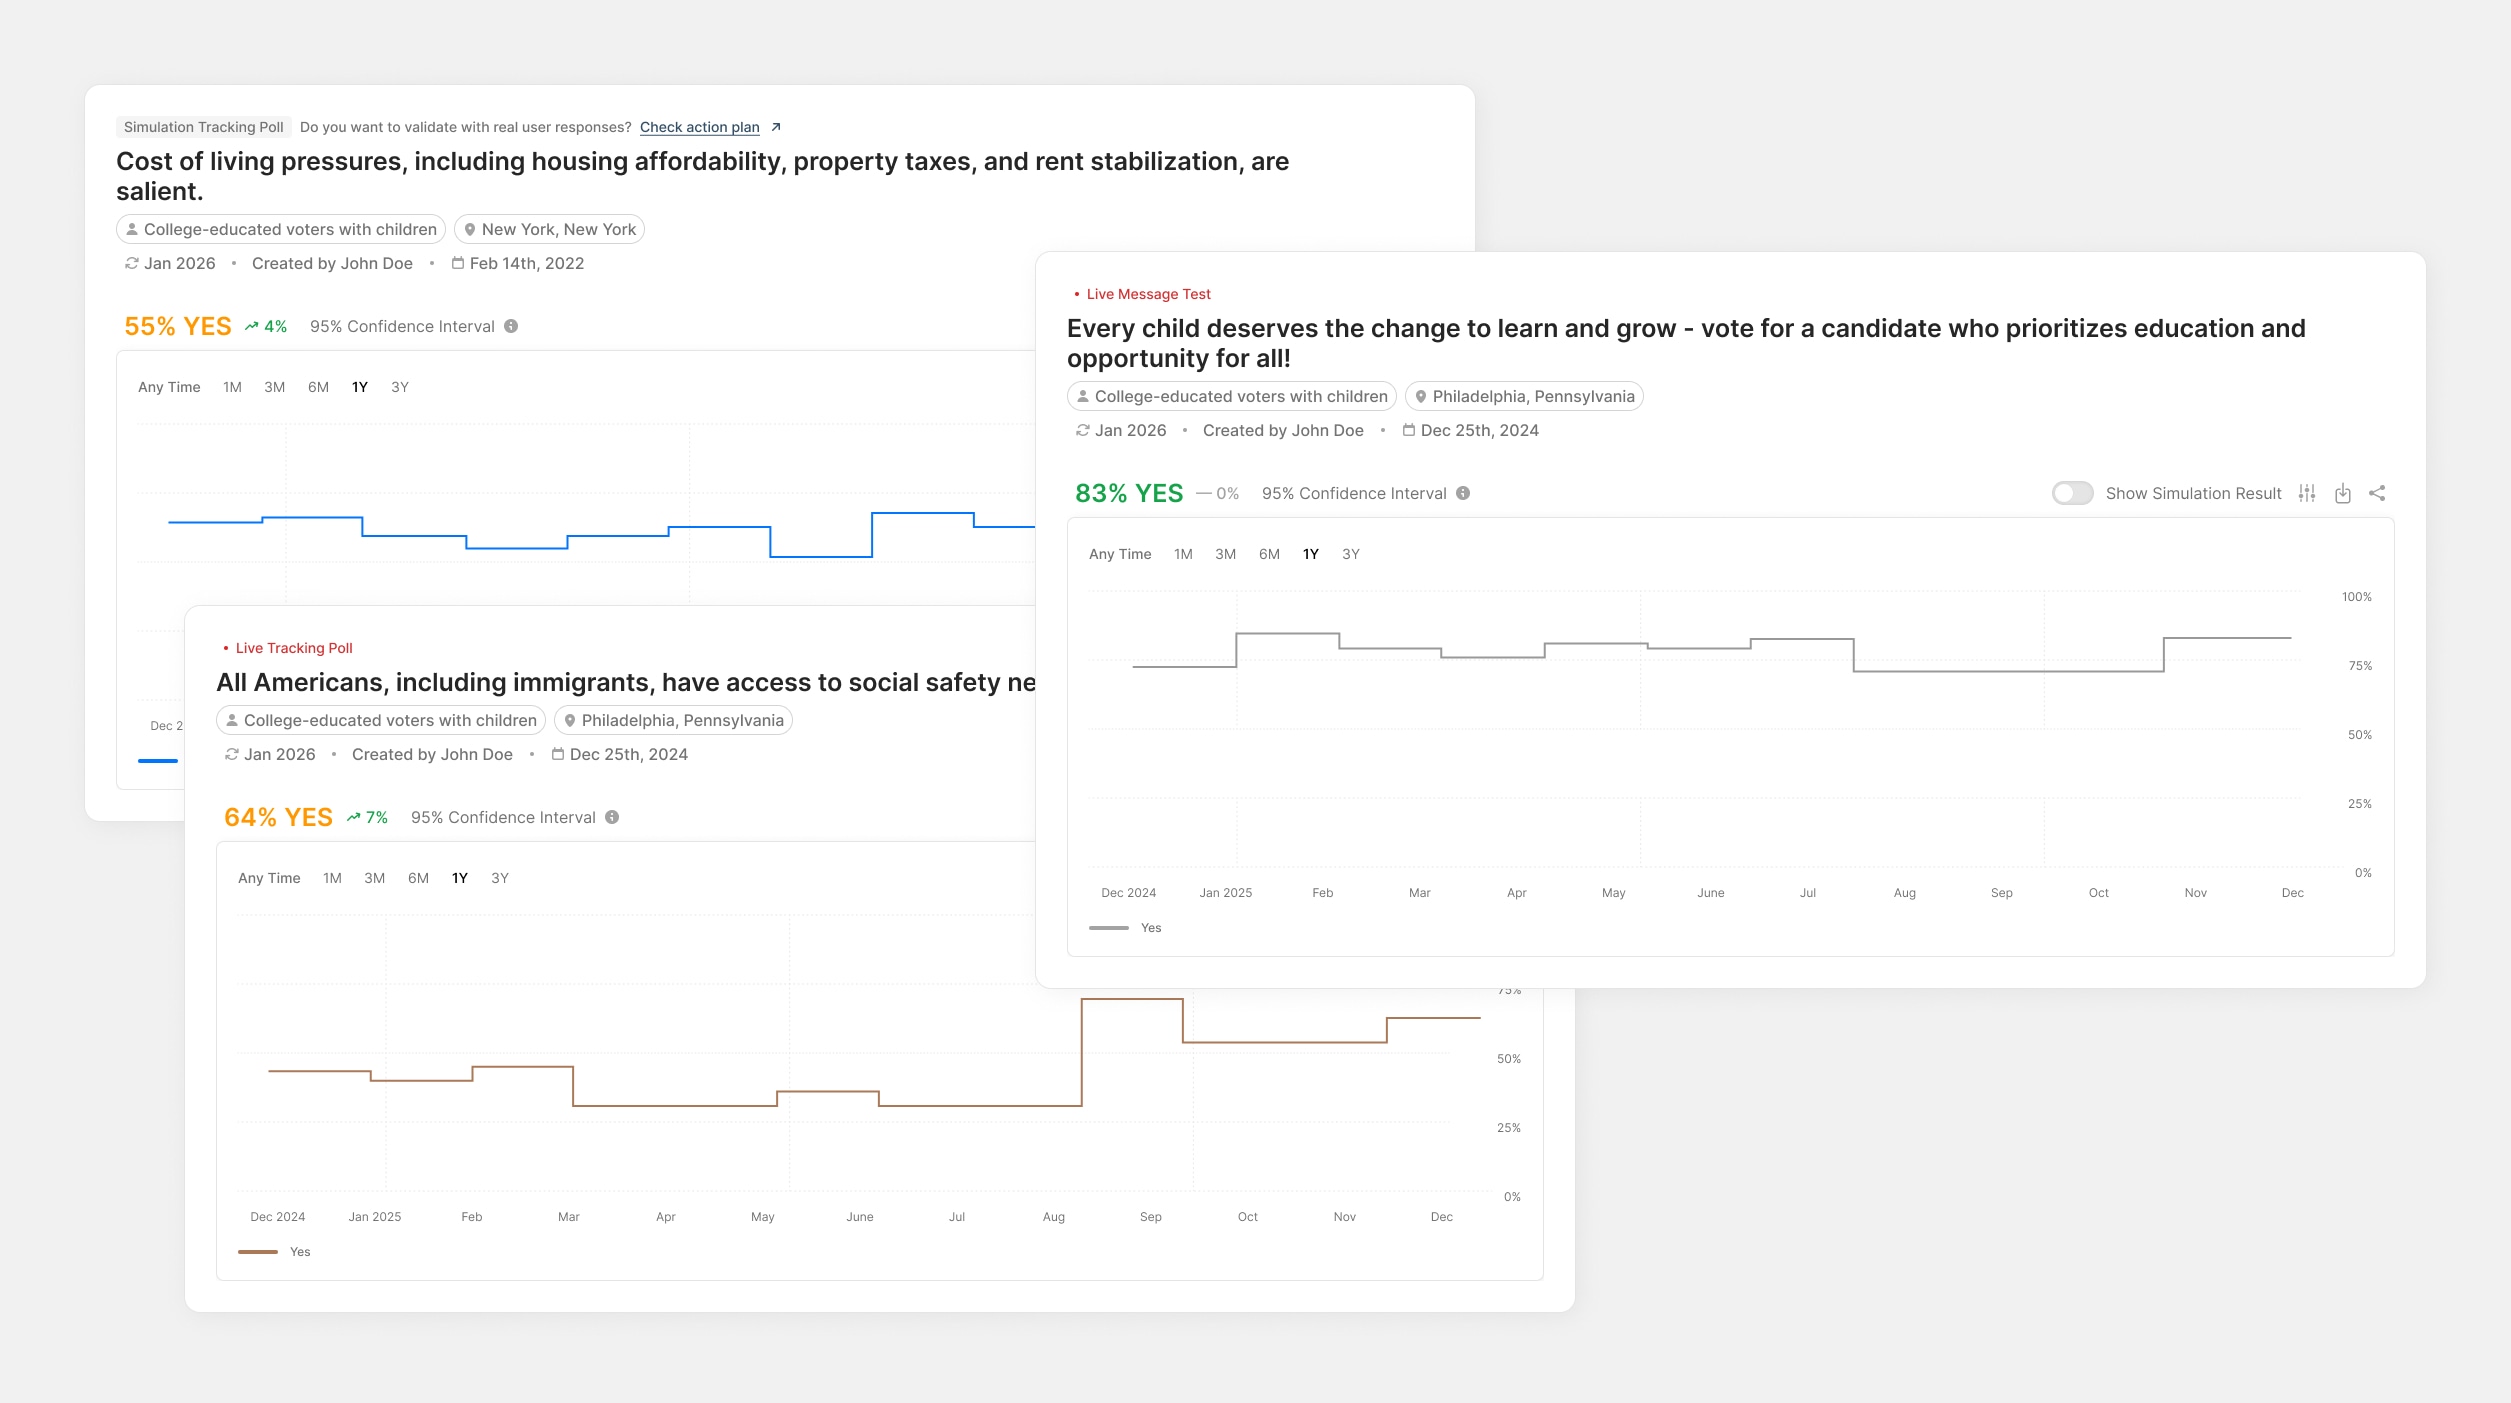The image size is (2511, 1403).
Task: Click 55% YES result value
Action: [178, 326]
